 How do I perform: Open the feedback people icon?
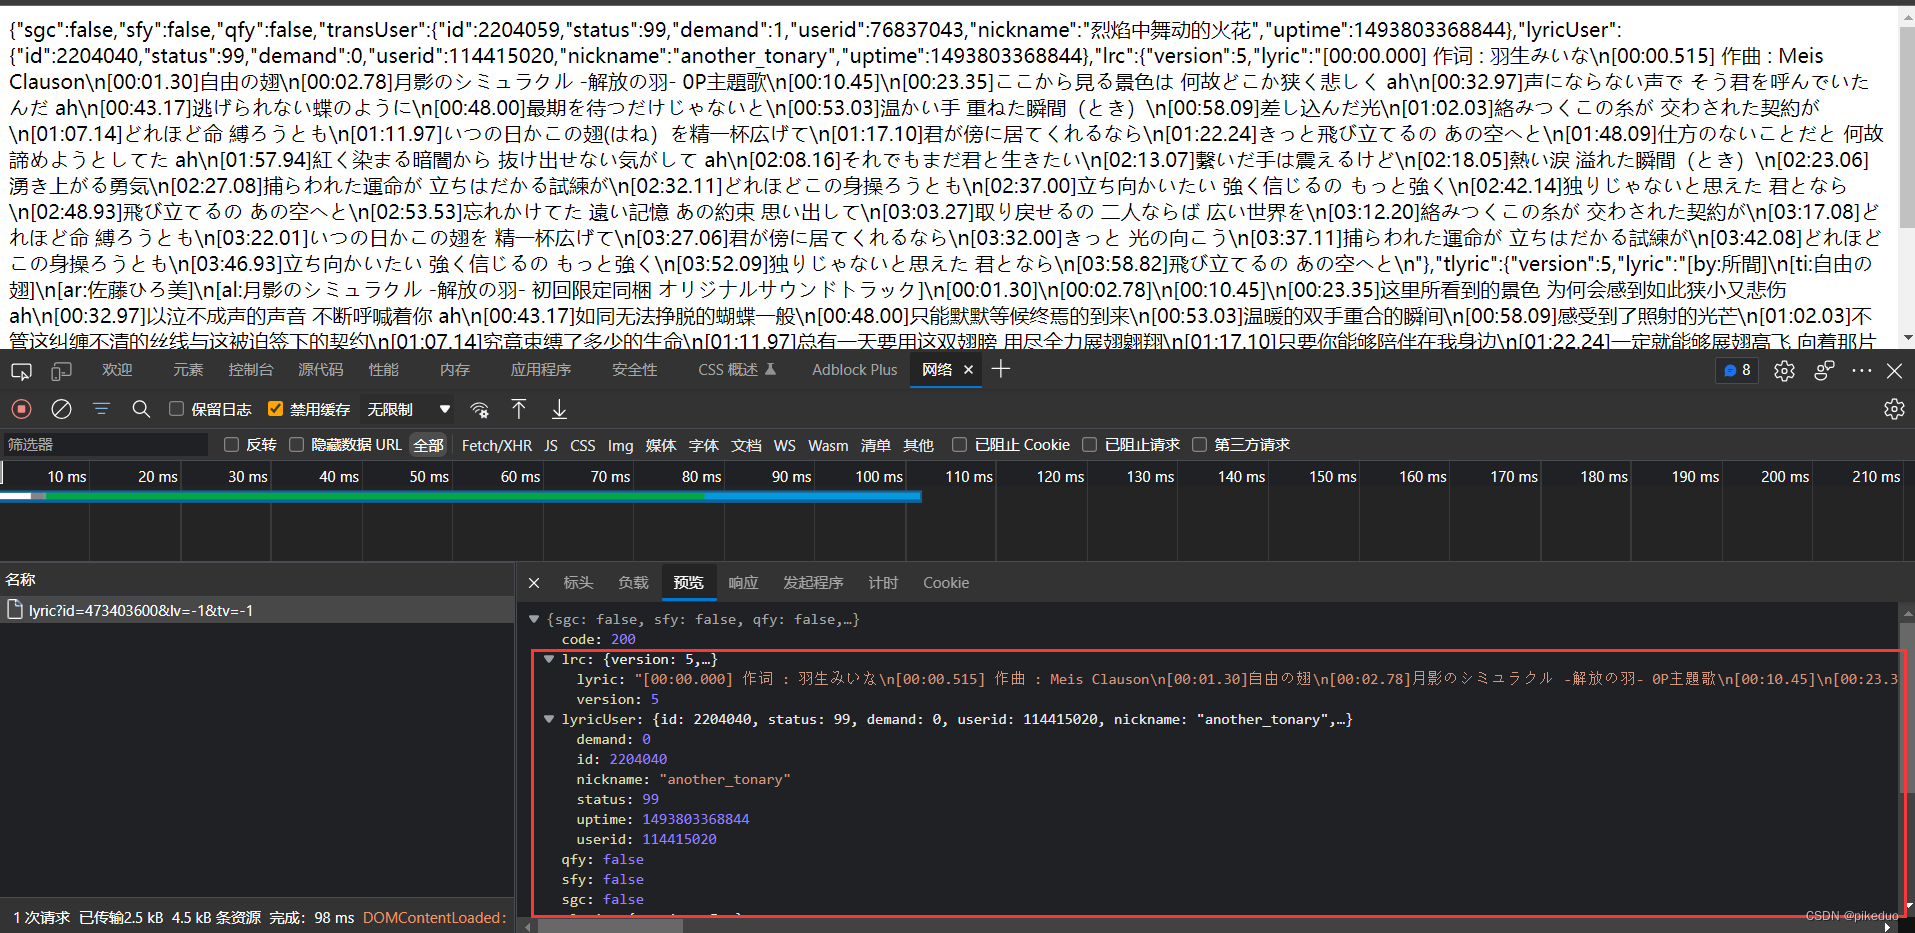[x=1824, y=371]
